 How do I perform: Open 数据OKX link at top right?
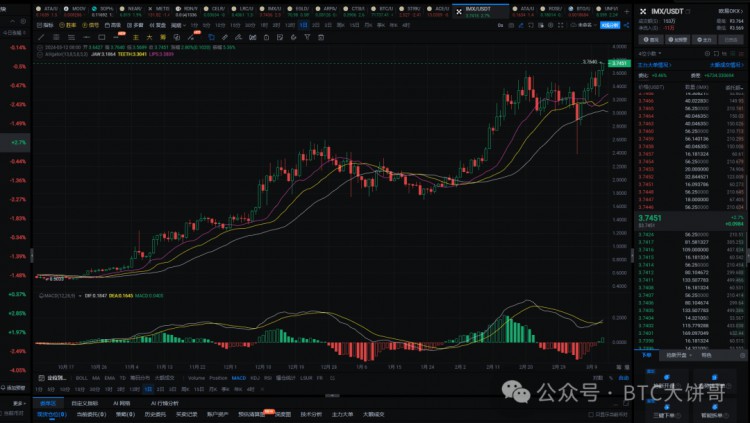click(x=730, y=11)
